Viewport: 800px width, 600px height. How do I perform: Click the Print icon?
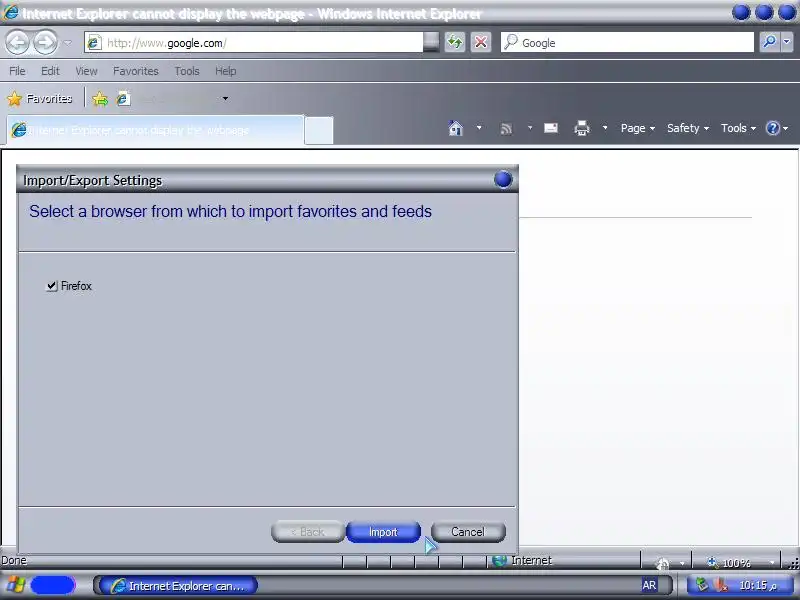[582, 128]
